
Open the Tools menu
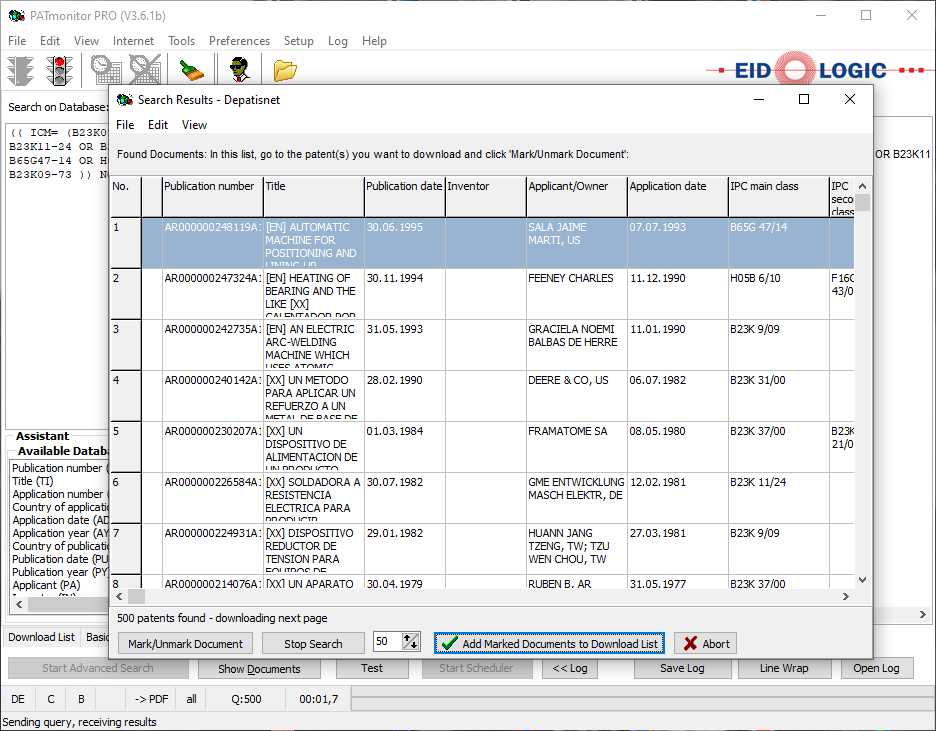(x=181, y=41)
